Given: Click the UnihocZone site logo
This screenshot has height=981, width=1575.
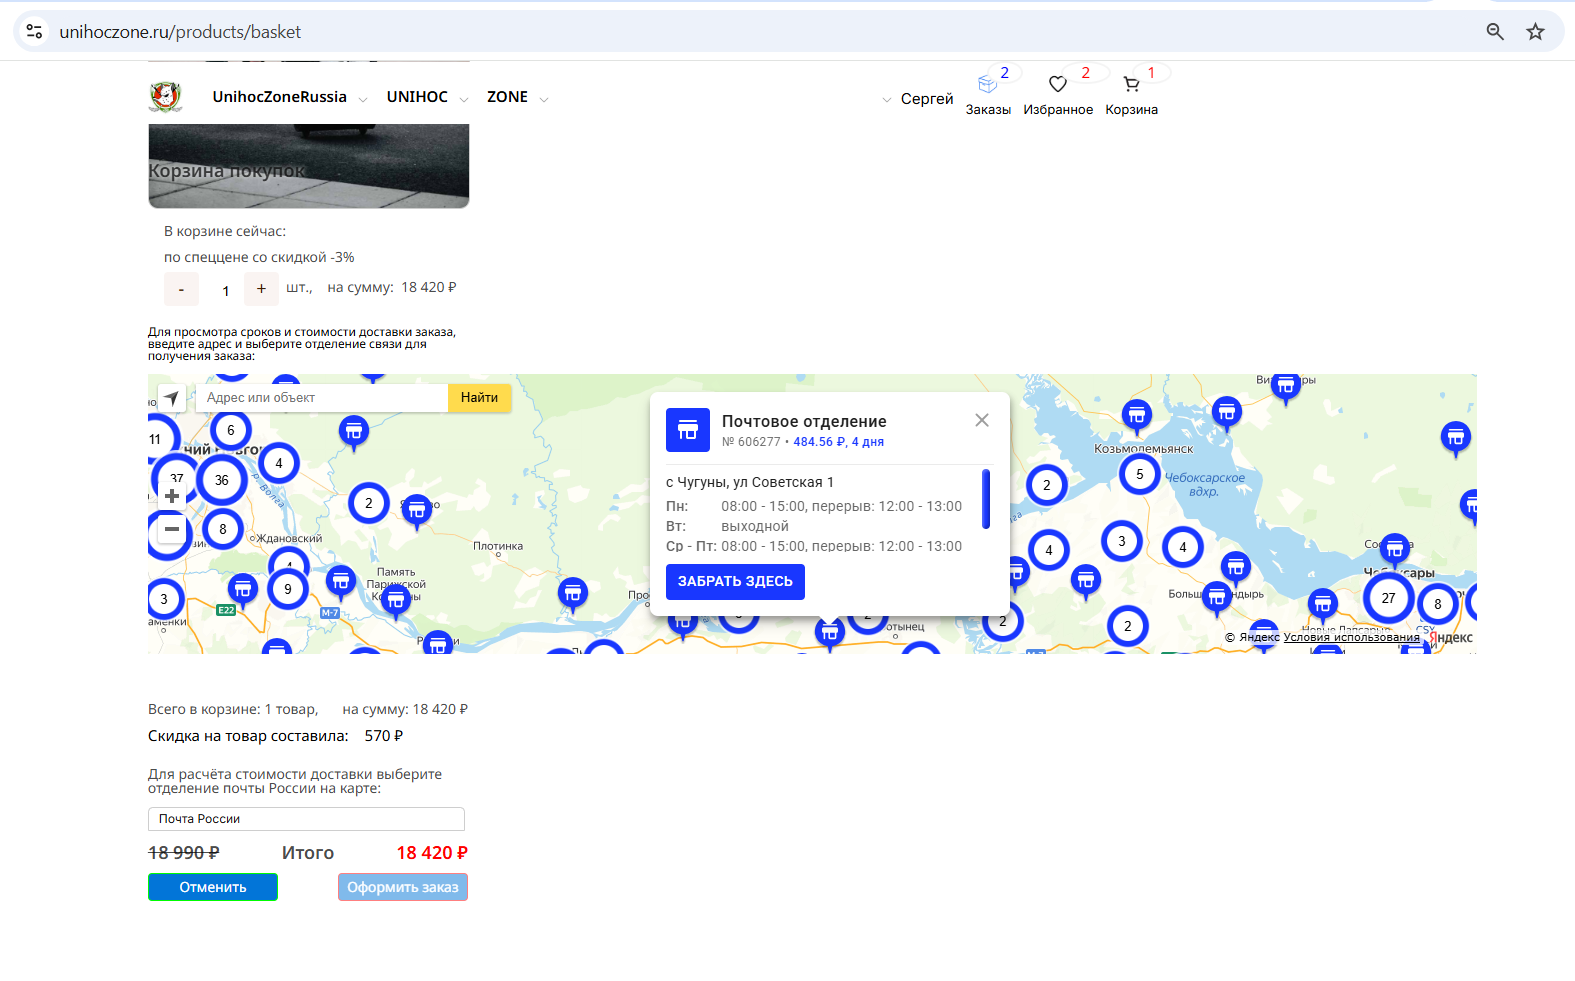Looking at the screenshot, I should point(165,97).
